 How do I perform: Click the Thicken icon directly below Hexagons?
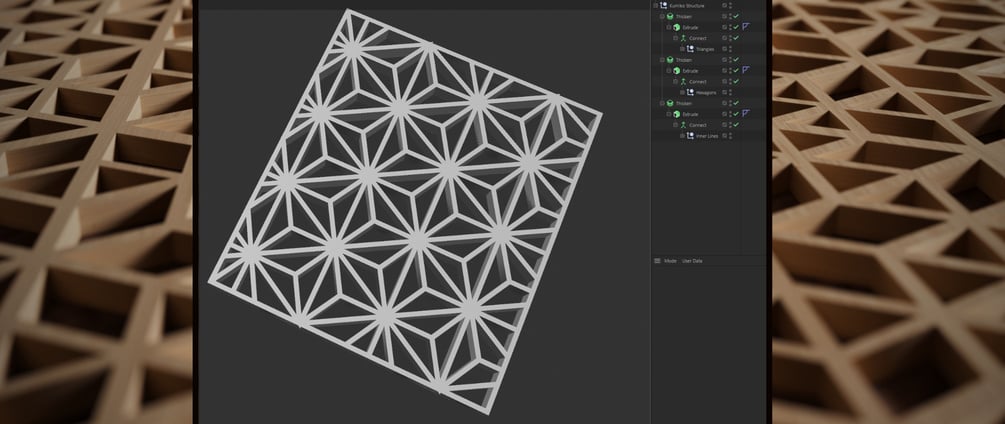pyautogui.click(x=670, y=103)
